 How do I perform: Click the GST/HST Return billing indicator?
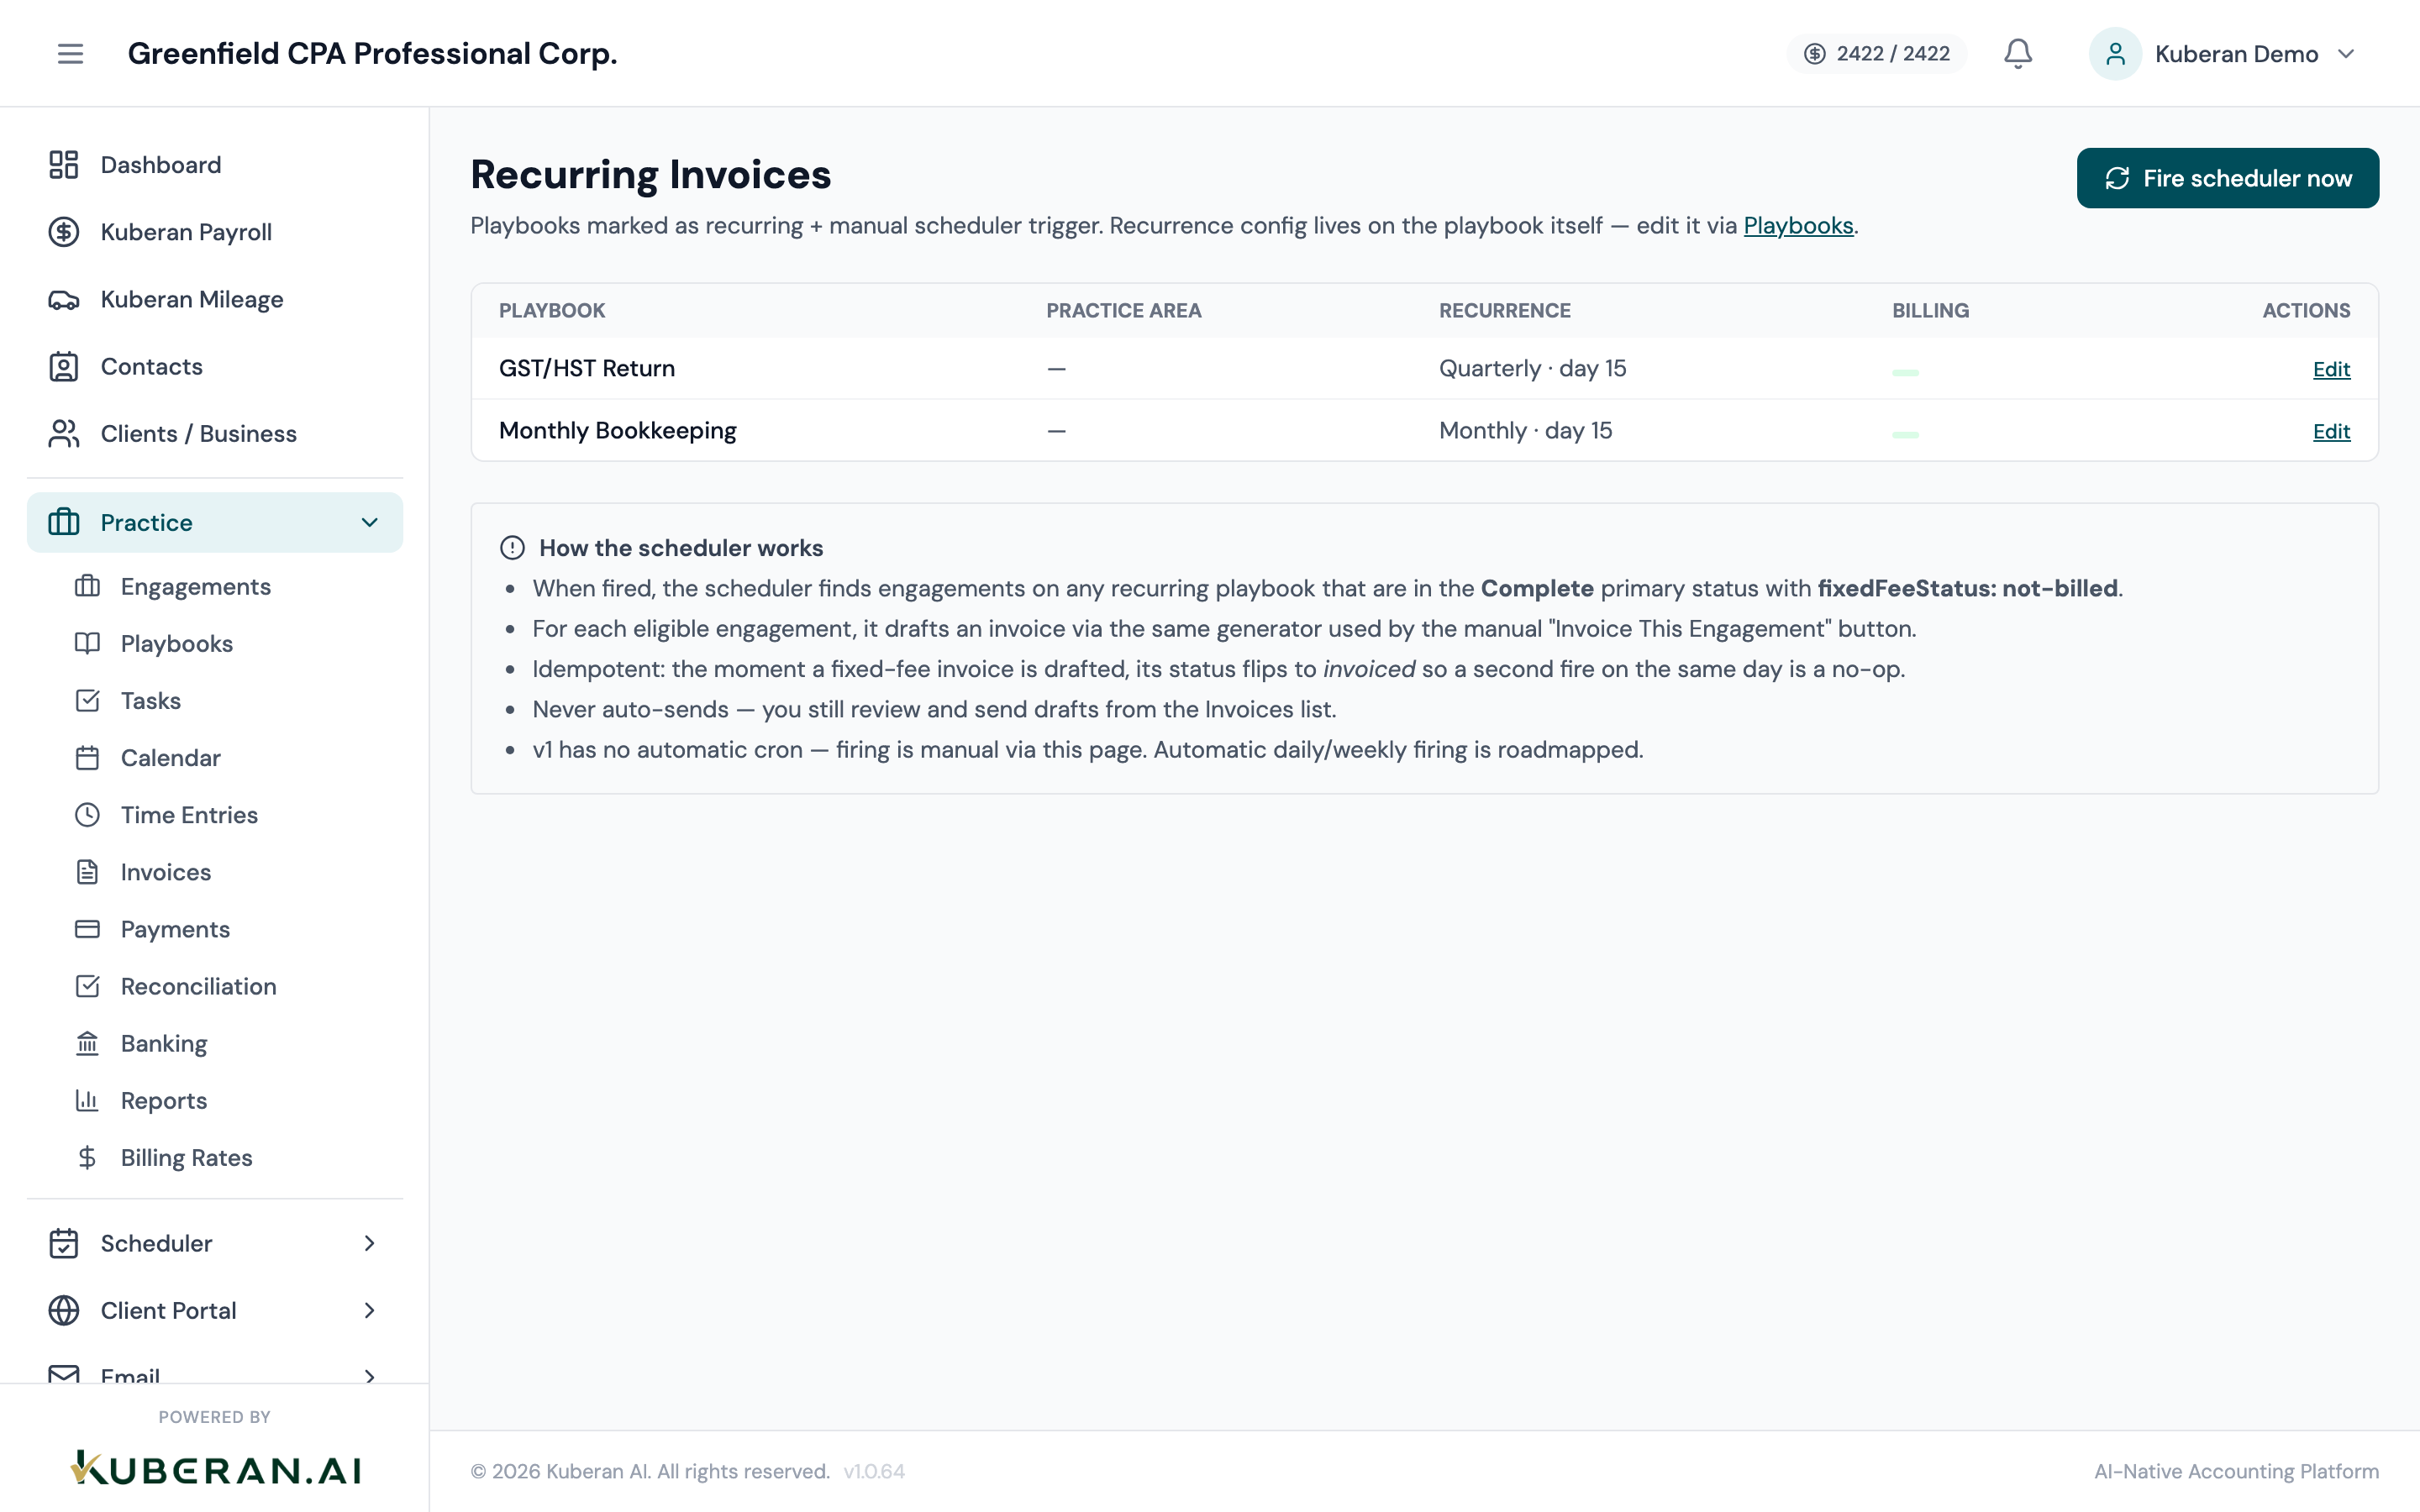click(x=1905, y=372)
